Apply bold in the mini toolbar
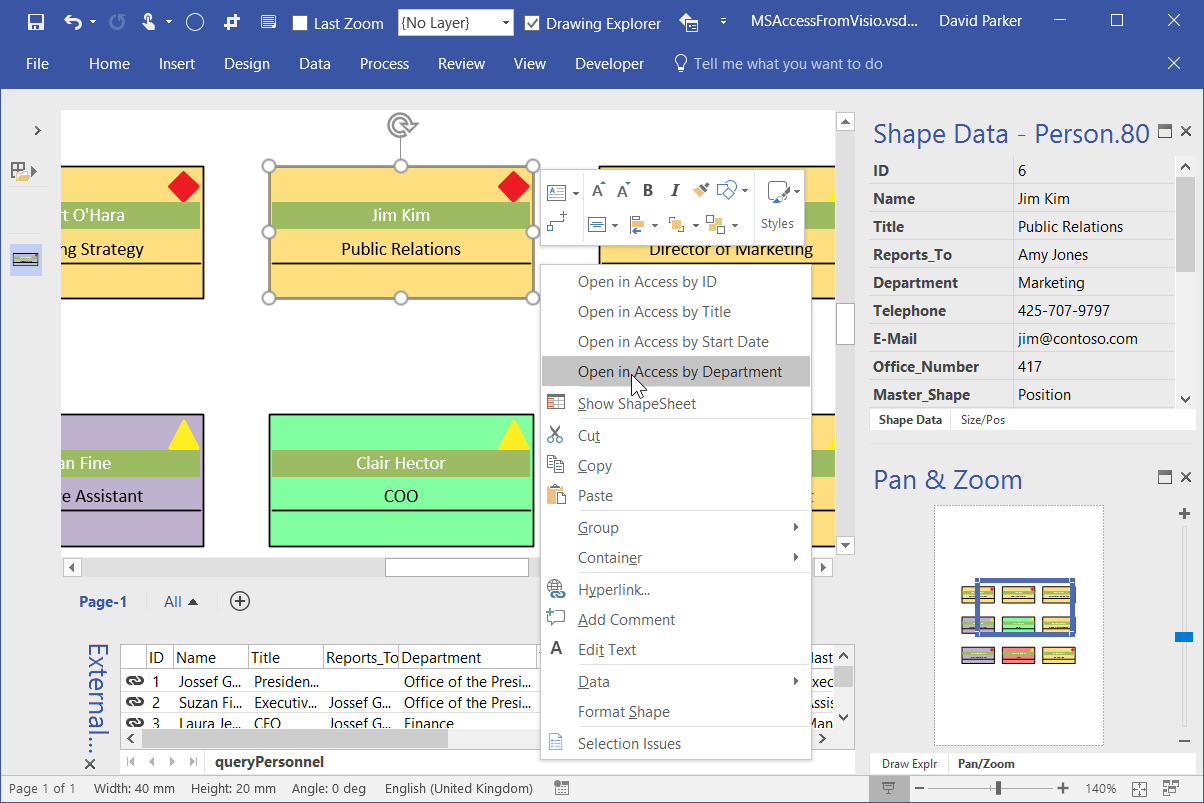 point(648,190)
